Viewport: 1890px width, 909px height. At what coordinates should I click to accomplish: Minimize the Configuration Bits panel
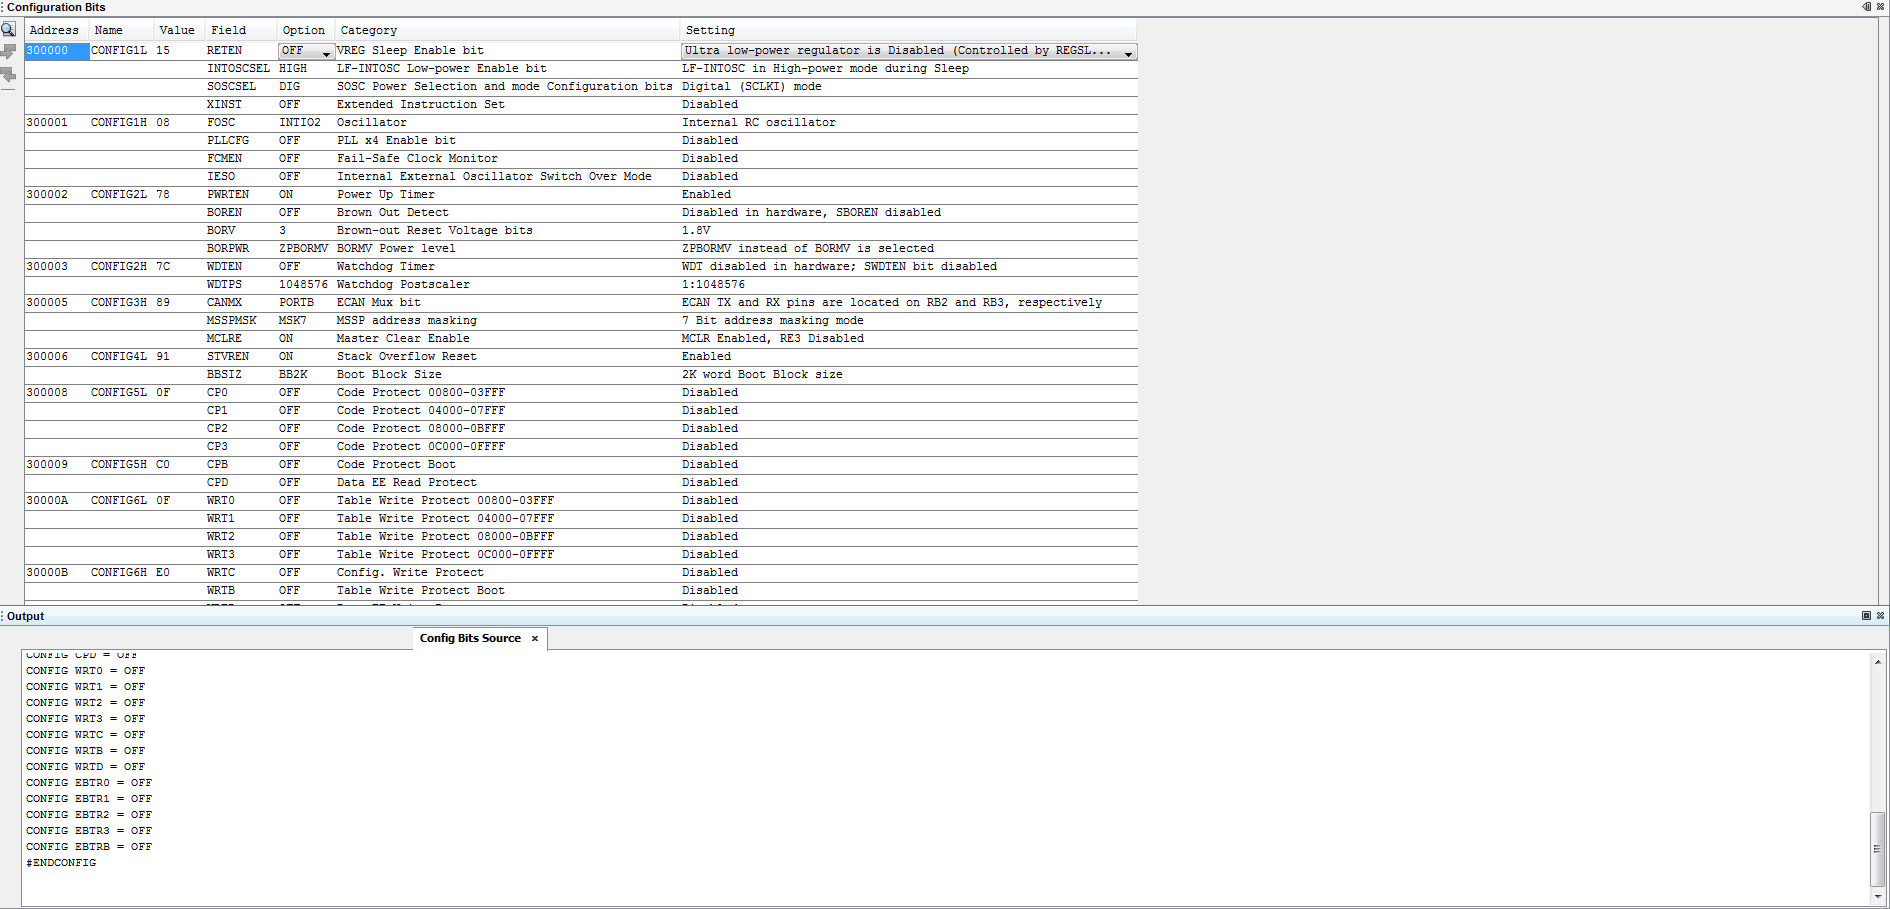1866,7
